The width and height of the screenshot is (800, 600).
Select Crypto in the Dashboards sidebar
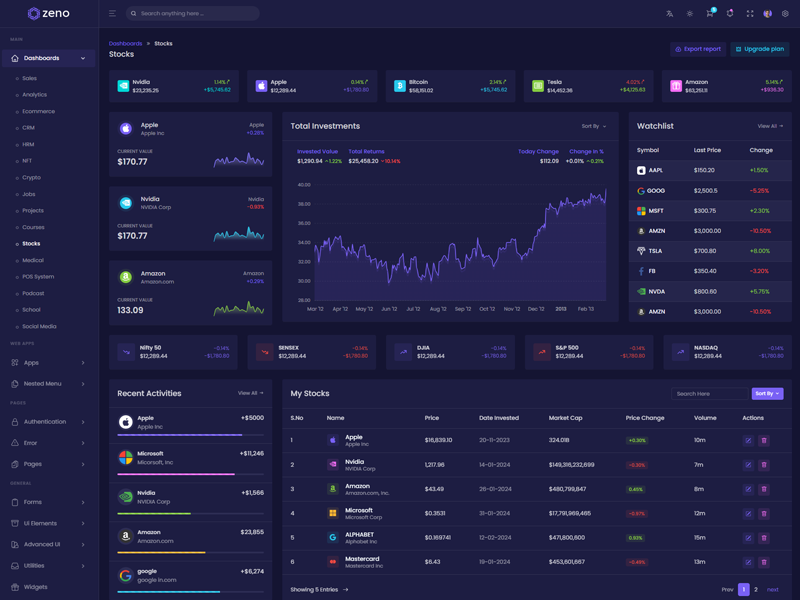point(32,178)
